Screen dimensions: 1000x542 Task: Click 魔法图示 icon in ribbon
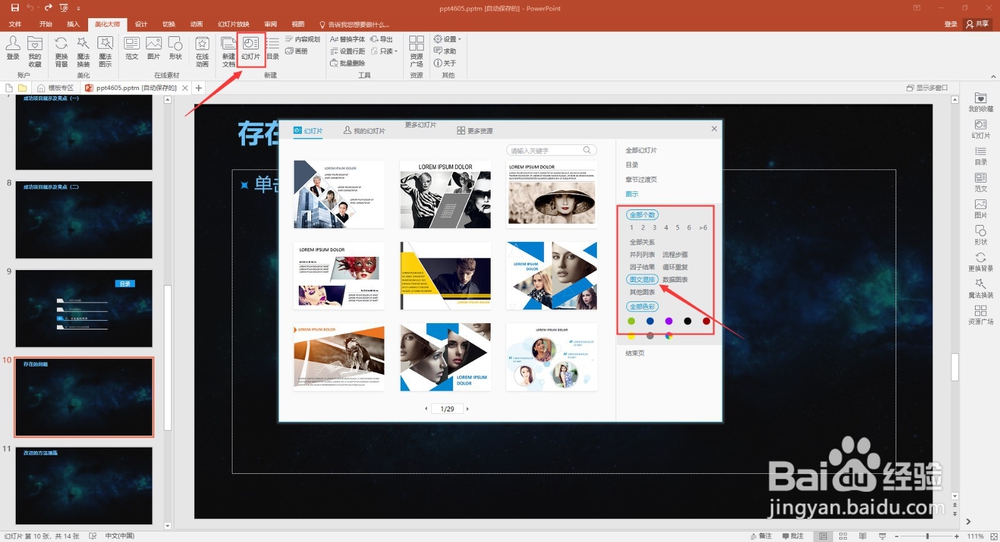[105, 51]
